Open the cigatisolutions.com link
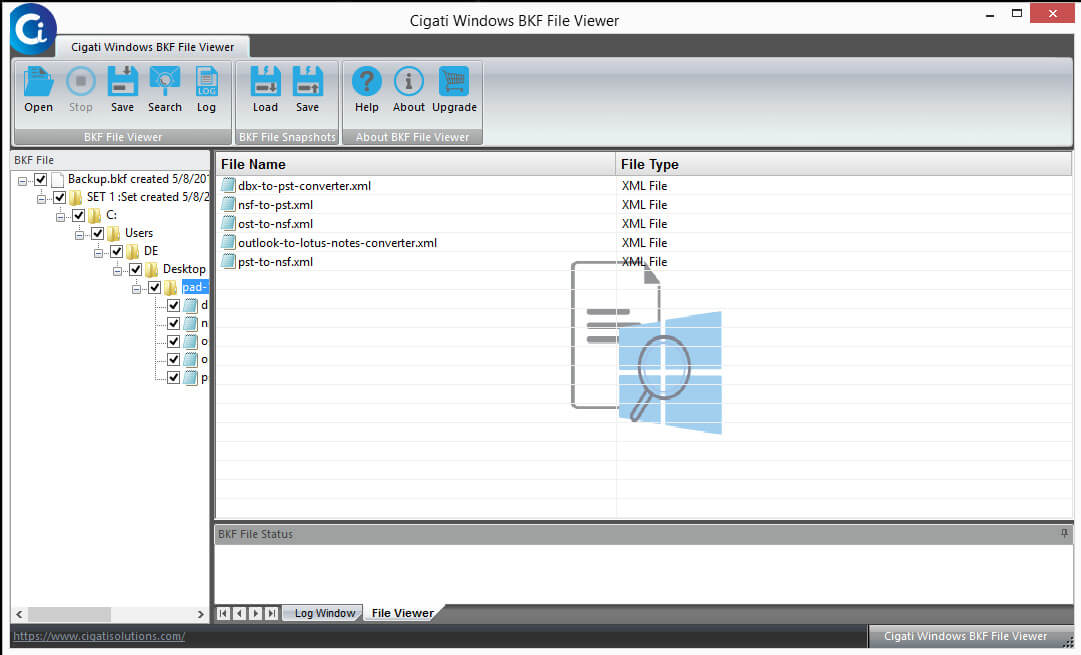 [99, 636]
